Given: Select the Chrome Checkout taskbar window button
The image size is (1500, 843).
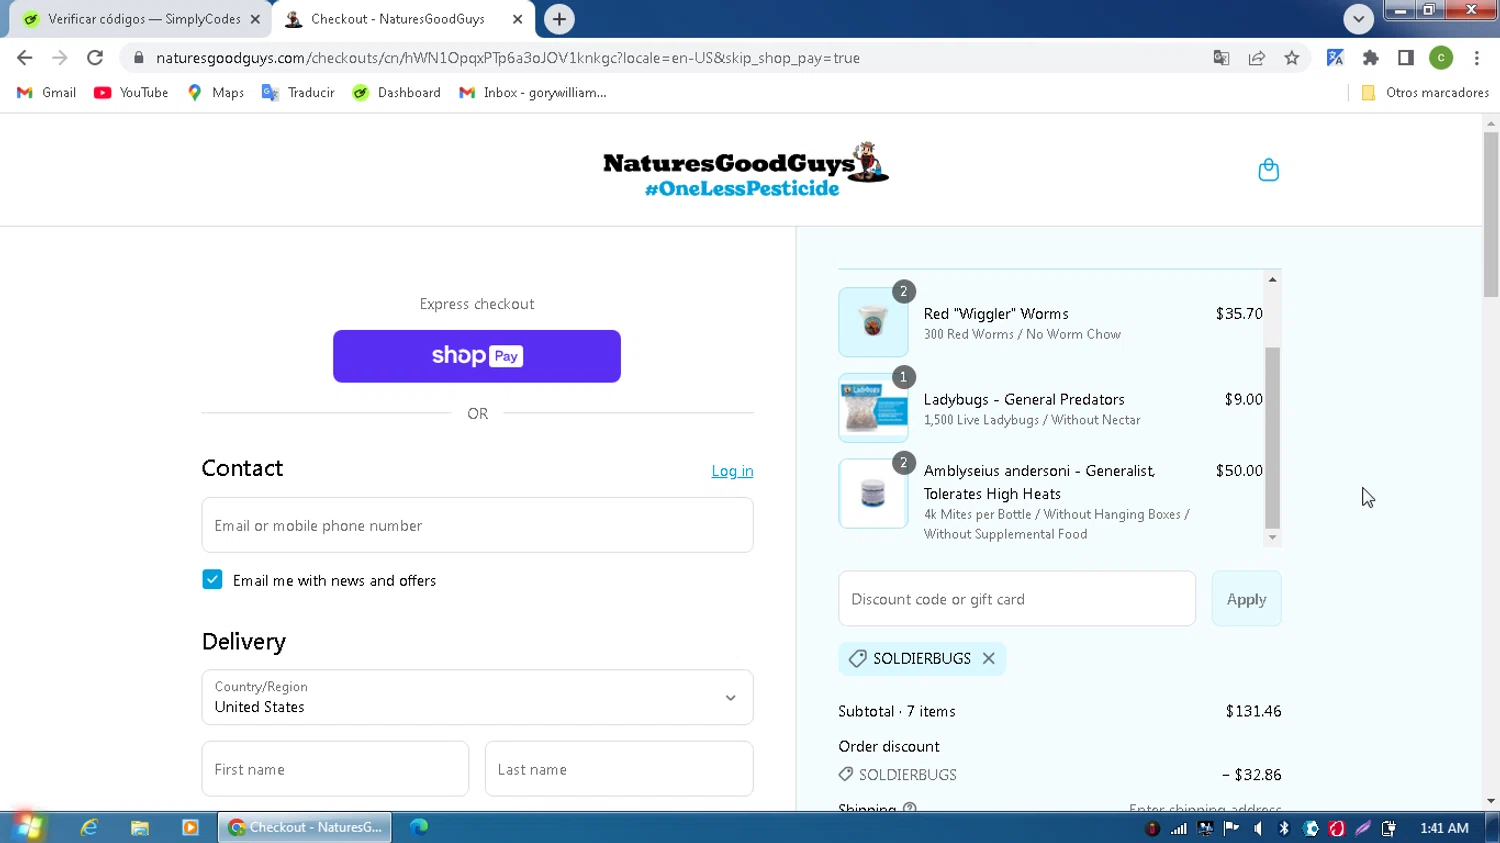Looking at the screenshot, I should 305,827.
